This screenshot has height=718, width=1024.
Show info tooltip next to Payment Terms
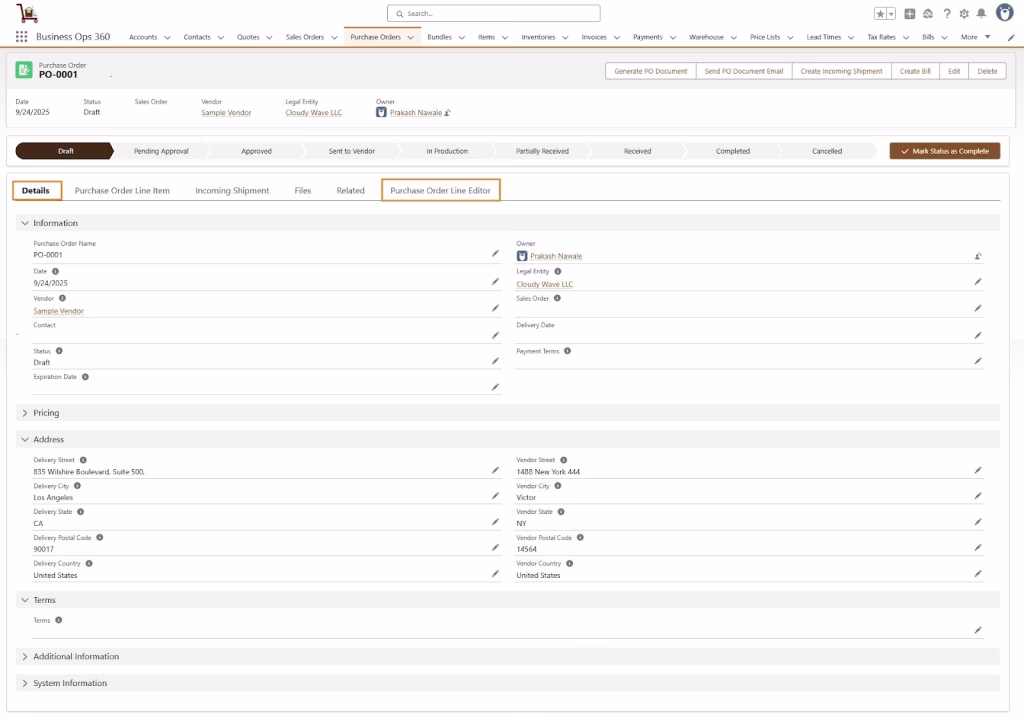568,351
